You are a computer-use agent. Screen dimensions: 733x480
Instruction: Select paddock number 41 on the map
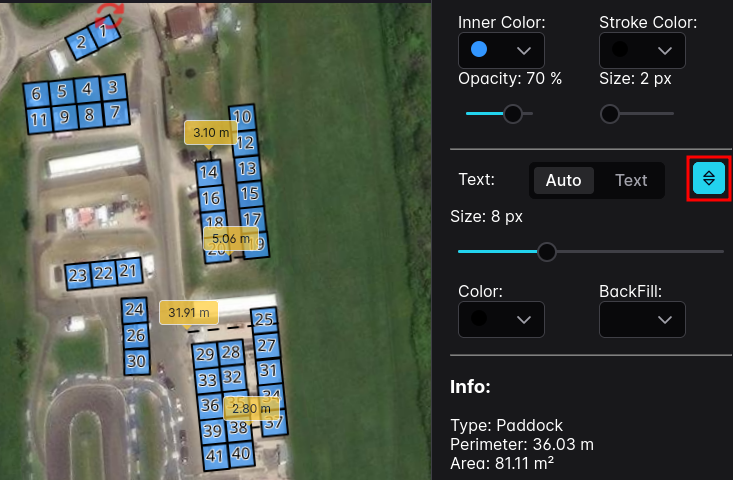[x=215, y=457]
